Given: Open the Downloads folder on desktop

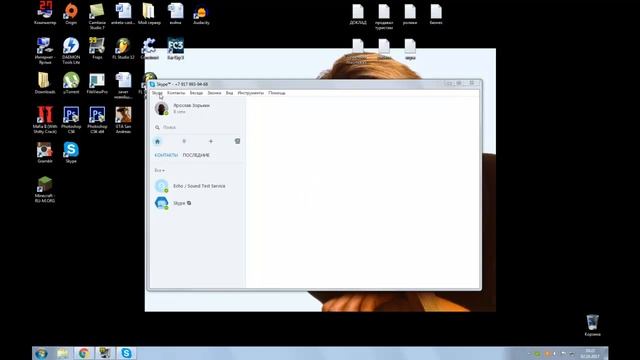Looking at the screenshot, I should click(45, 83).
